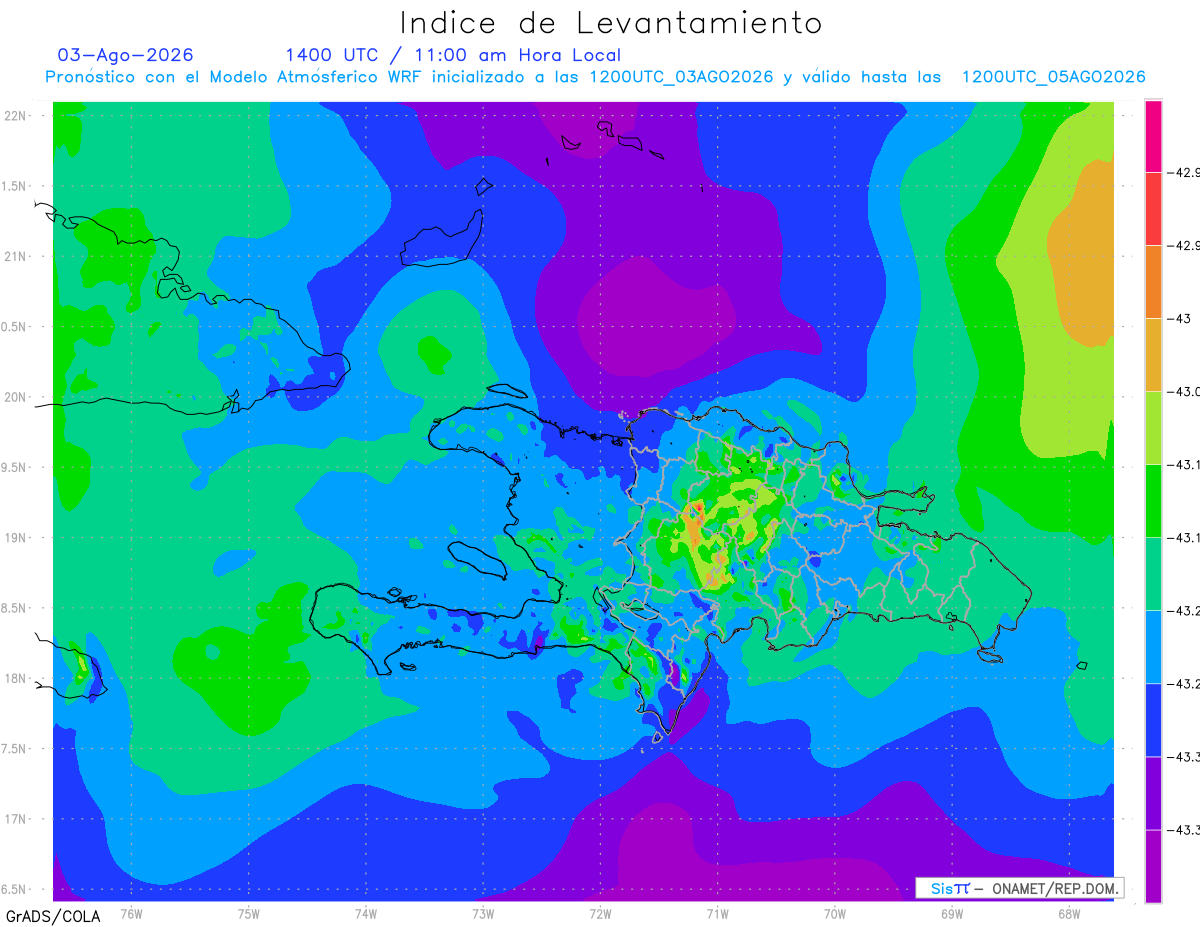1200x927 pixels.
Task: Select the date text "03-Ago-2026"
Action: pos(126,55)
